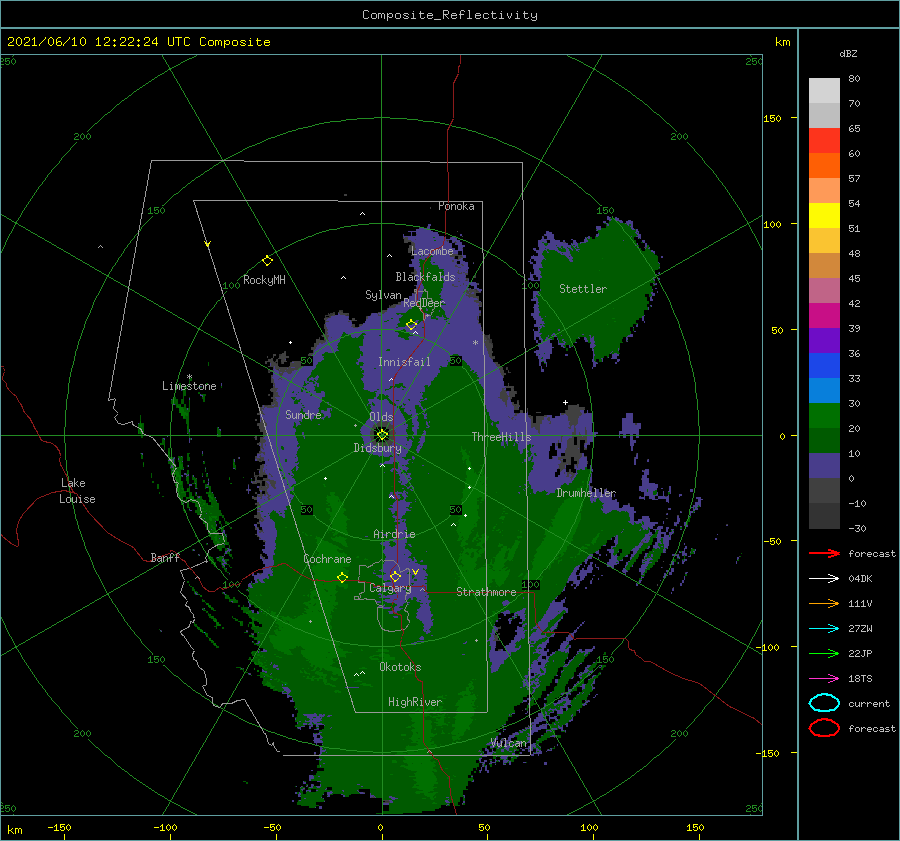This screenshot has height=841, width=900.
Task: Click the 150 value on the right axis
Action: click(x=773, y=118)
